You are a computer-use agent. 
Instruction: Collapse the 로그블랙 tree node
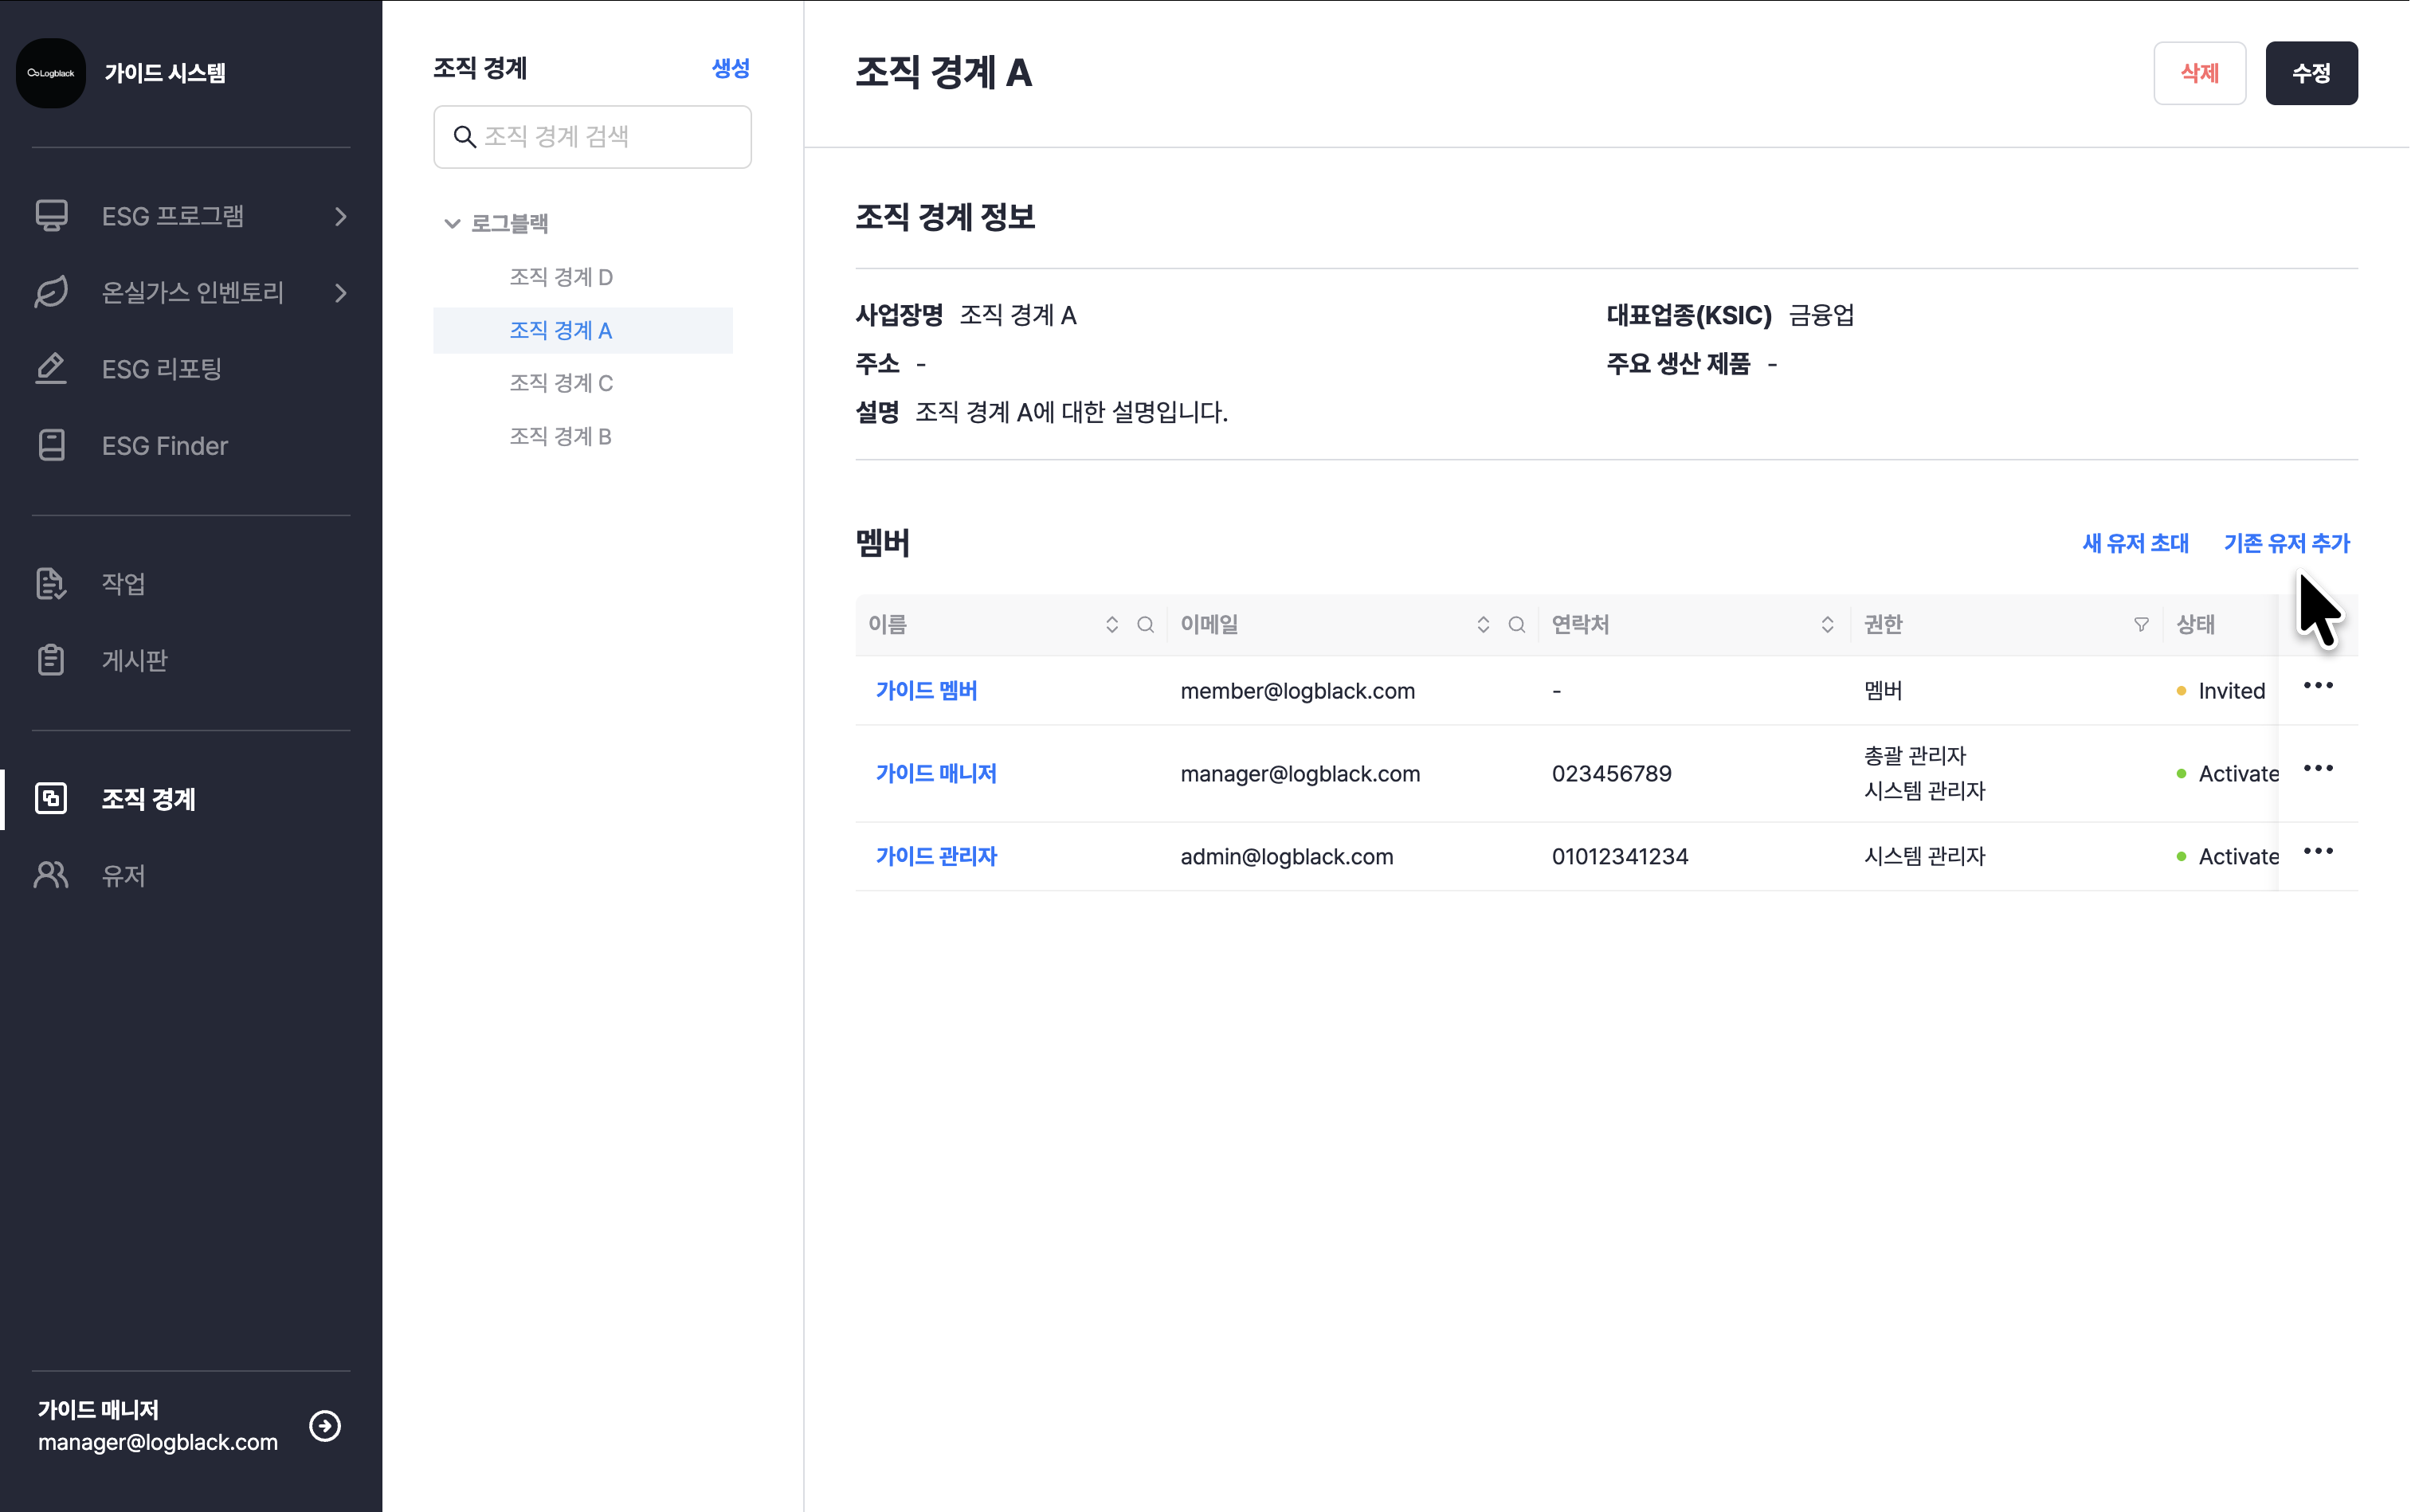point(452,224)
